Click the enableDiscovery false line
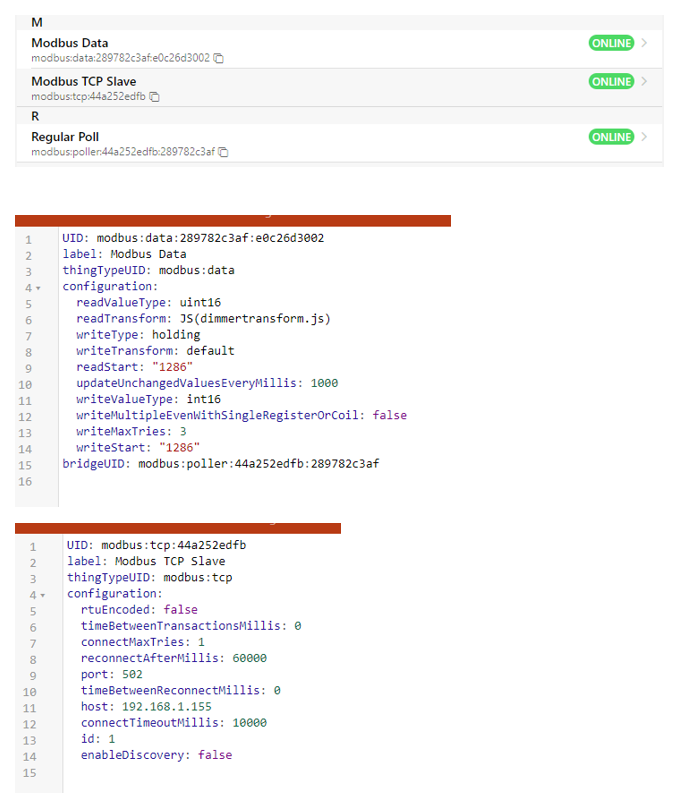The height and width of the screenshot is (801, 679). coord(156,755)
